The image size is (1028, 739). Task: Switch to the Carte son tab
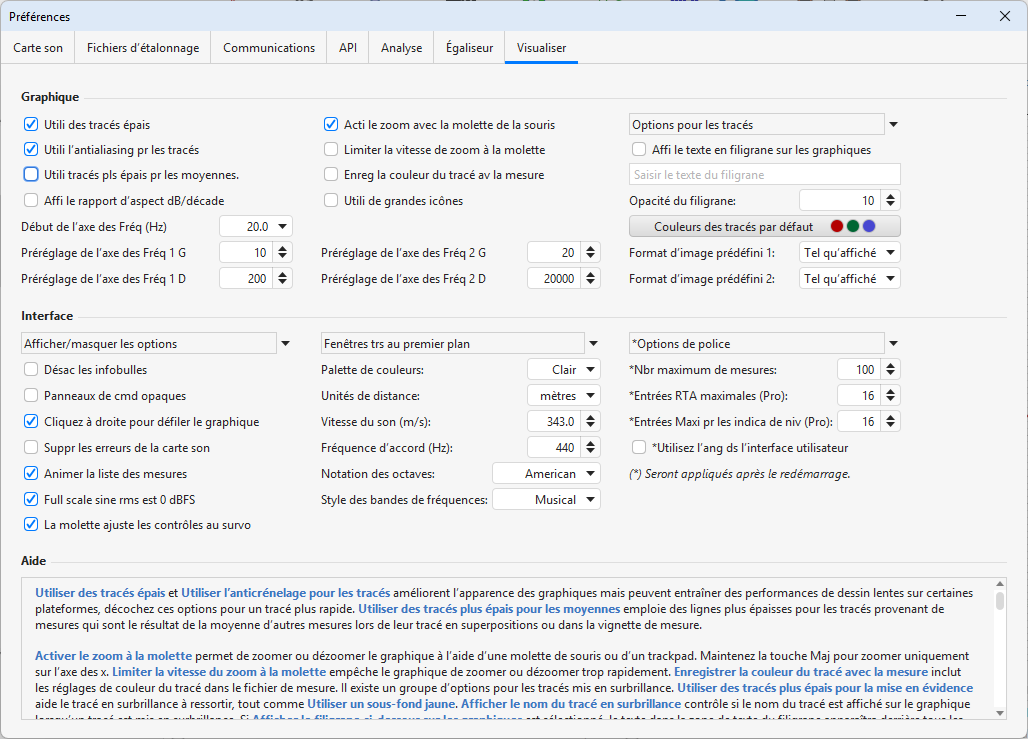pos(38,48)
